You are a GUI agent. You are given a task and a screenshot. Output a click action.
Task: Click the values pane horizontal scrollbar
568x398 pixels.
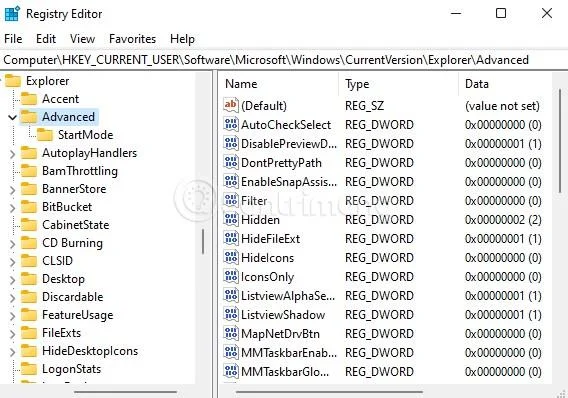tap(329, 391)
